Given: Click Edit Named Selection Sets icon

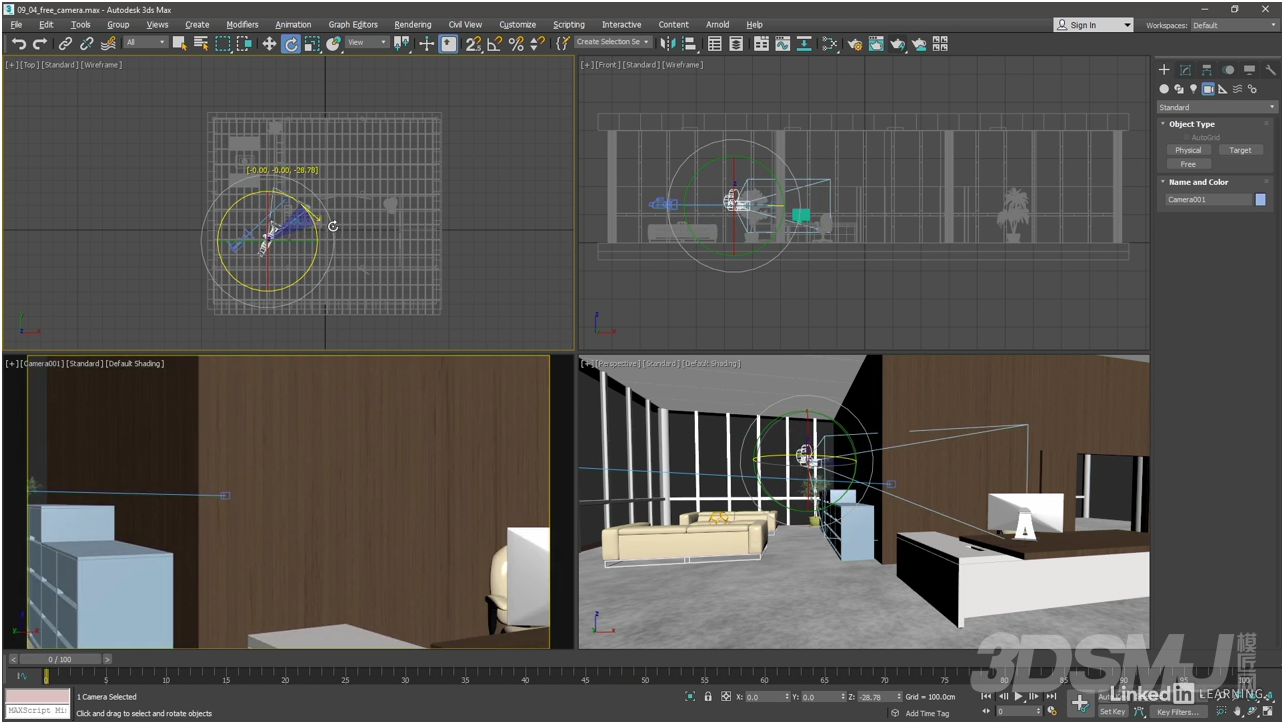Looking at the screenshot, I should (563, 43).
